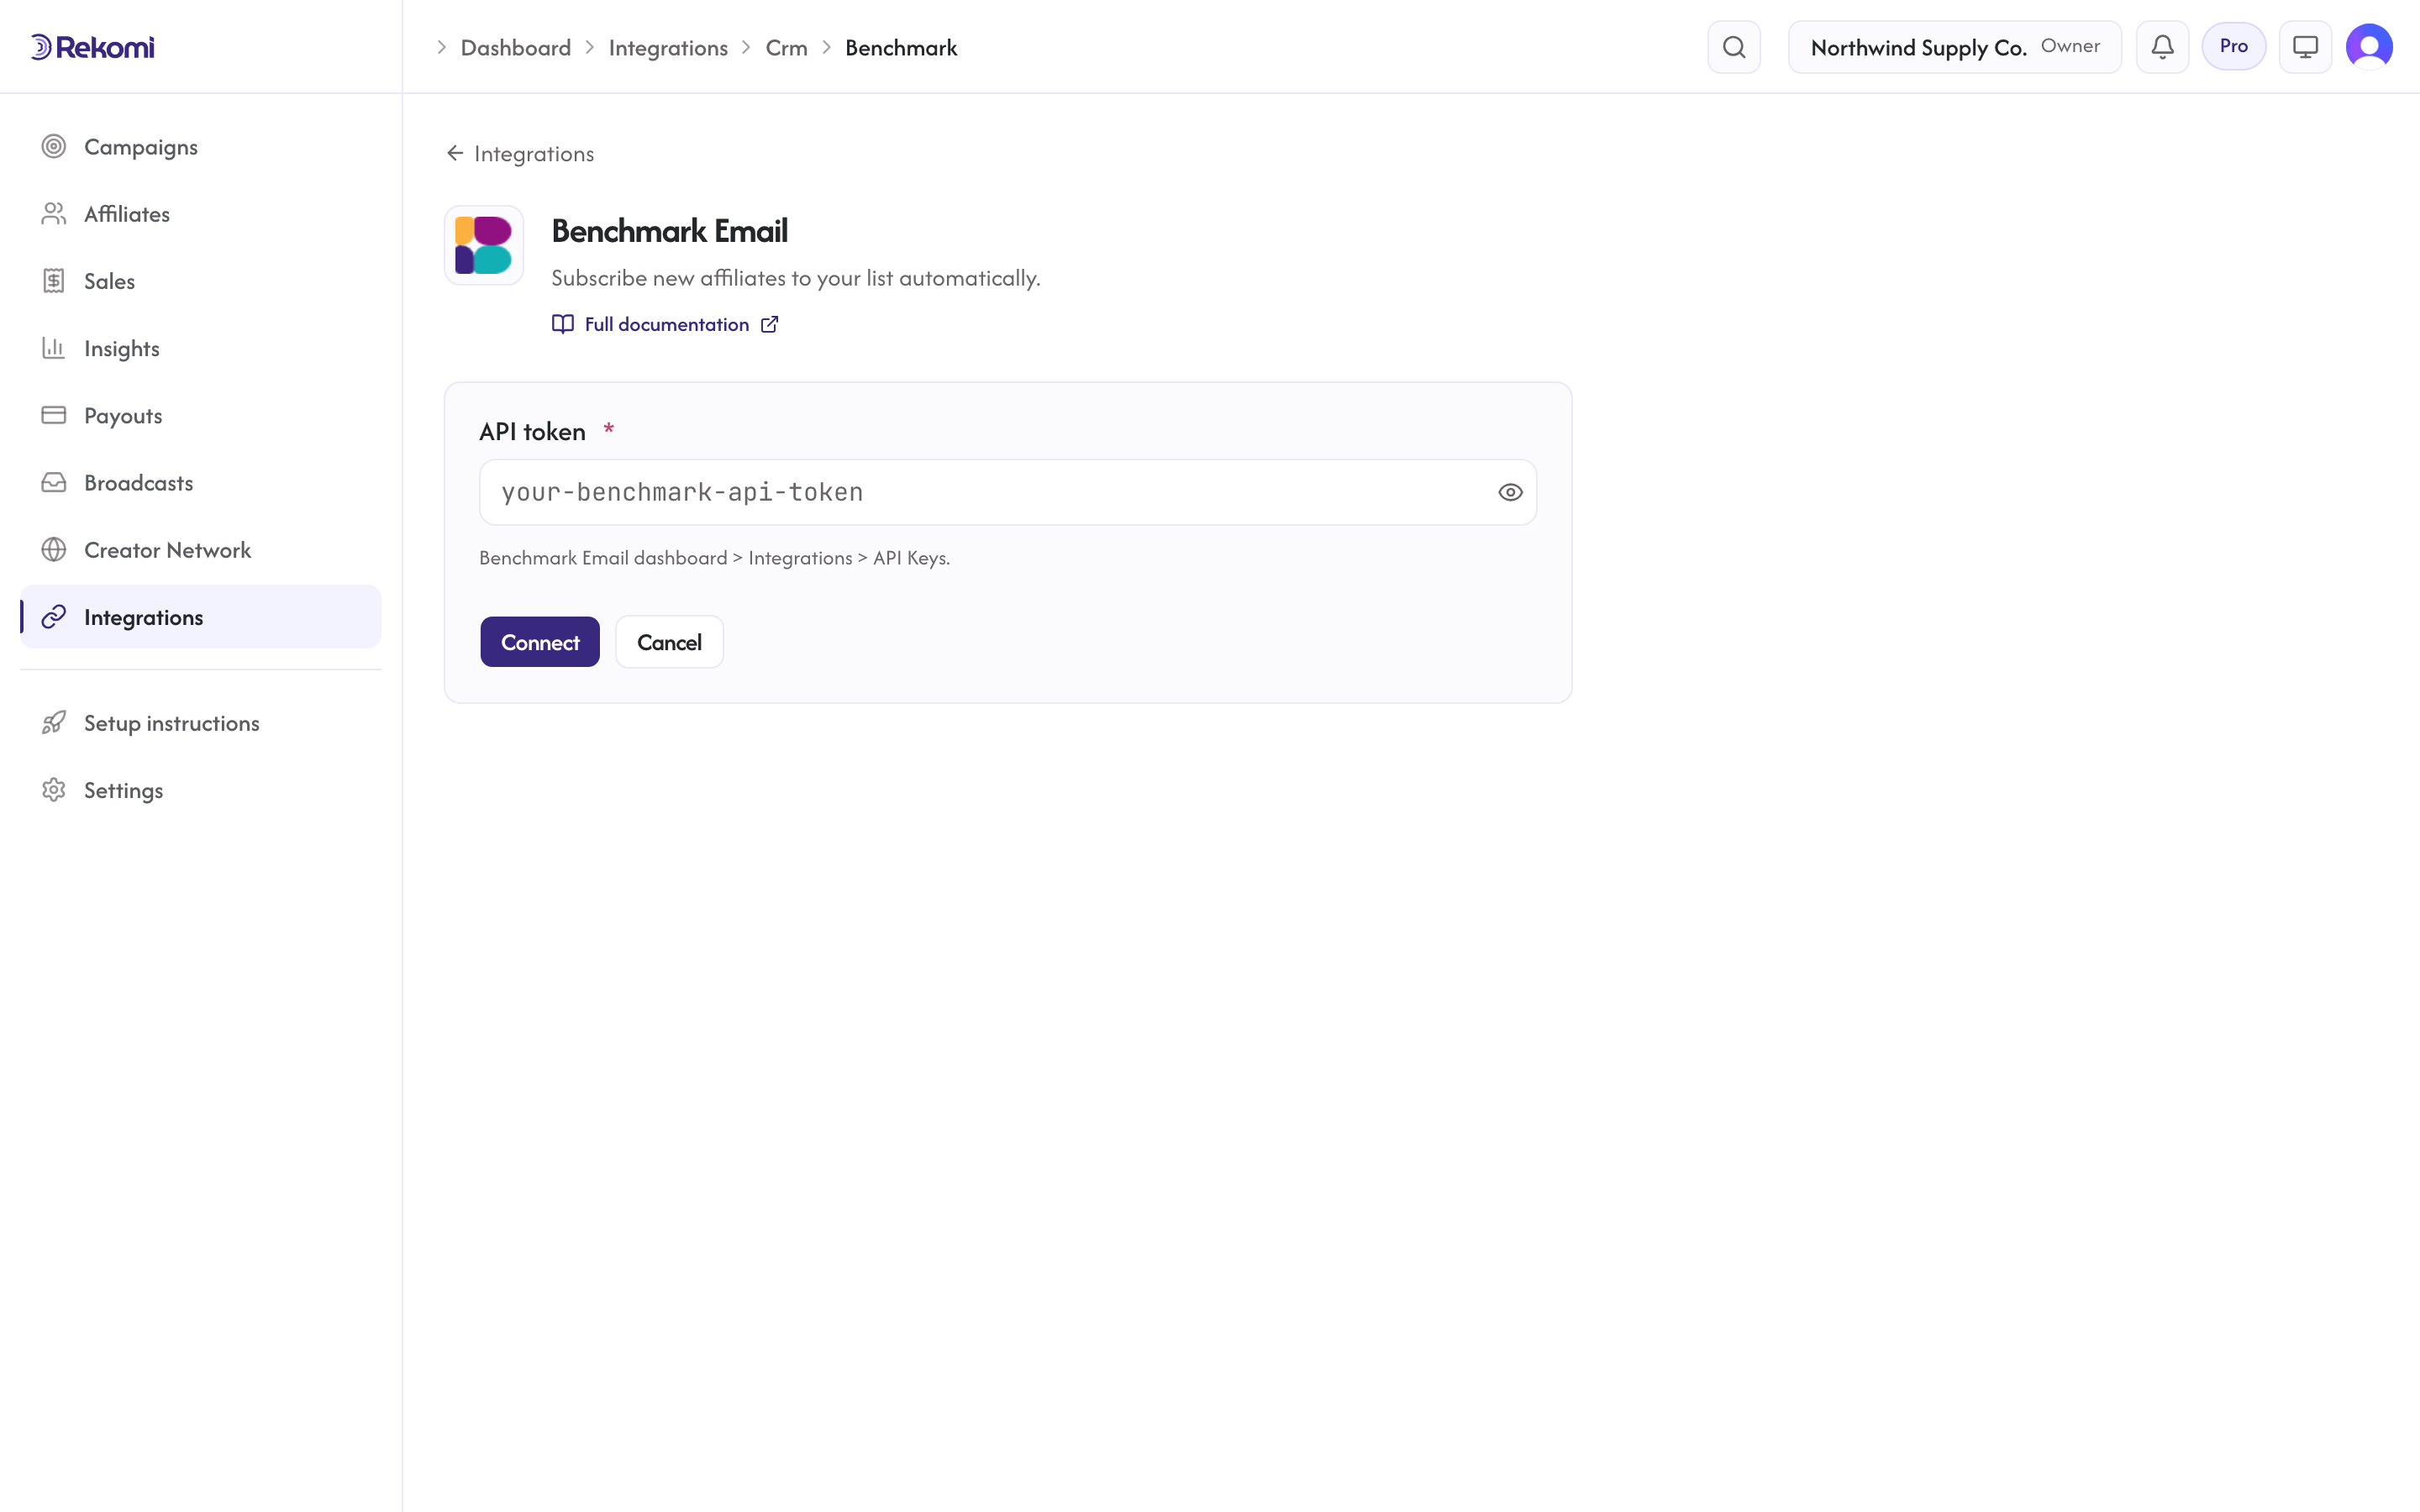This screenshot has width=2420, height=1512.
Task: Click the Payouts card icon
Action: pyautogui.click(x=54, y=415)
